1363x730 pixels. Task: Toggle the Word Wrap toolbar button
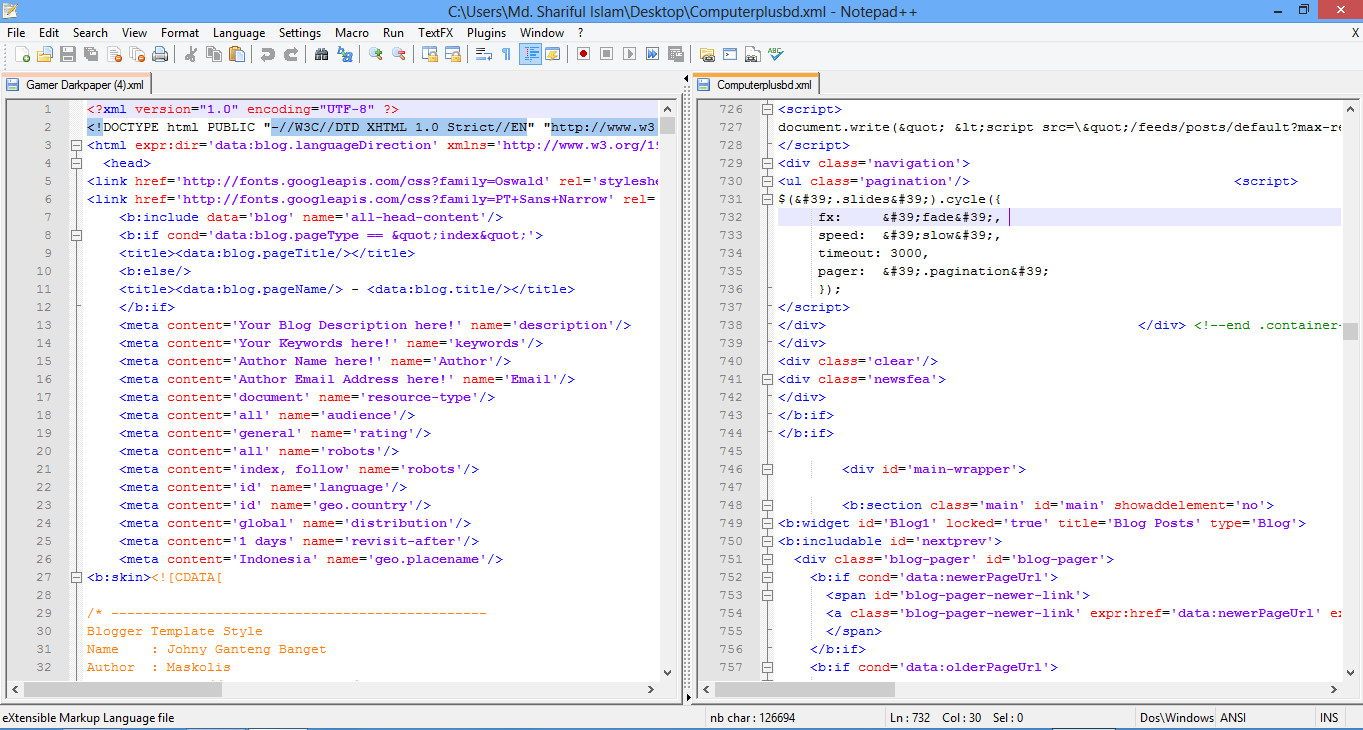484,54
